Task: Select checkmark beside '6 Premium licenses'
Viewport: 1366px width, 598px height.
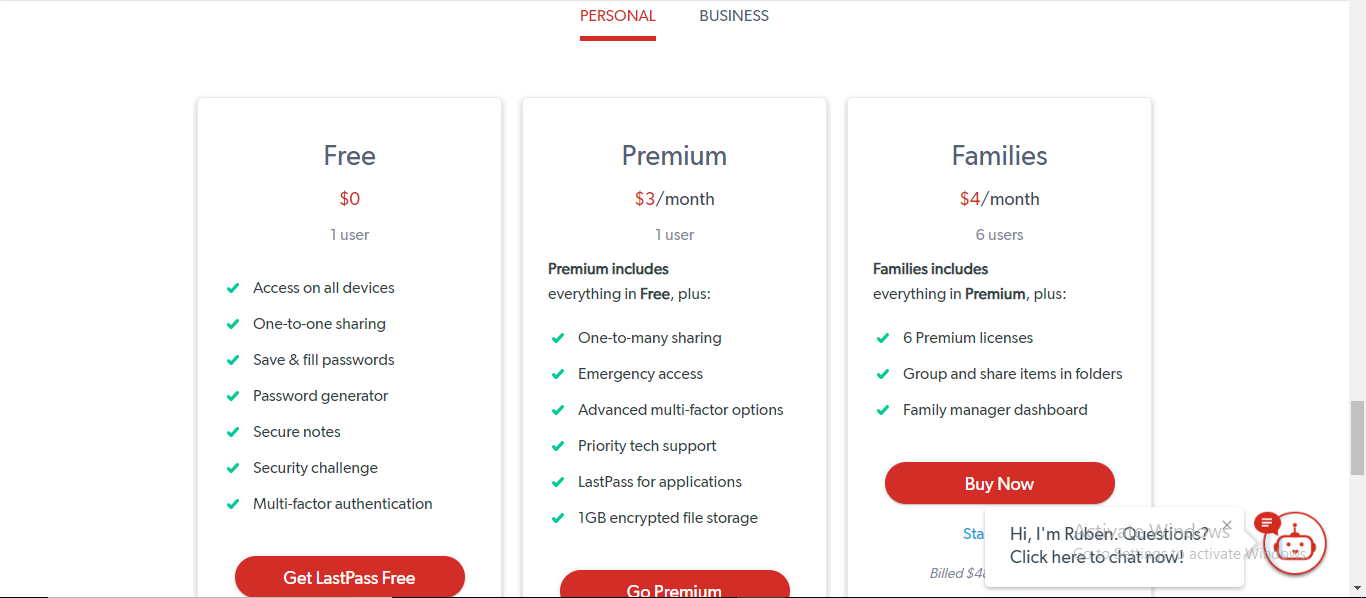Action: tap(883, 338)
